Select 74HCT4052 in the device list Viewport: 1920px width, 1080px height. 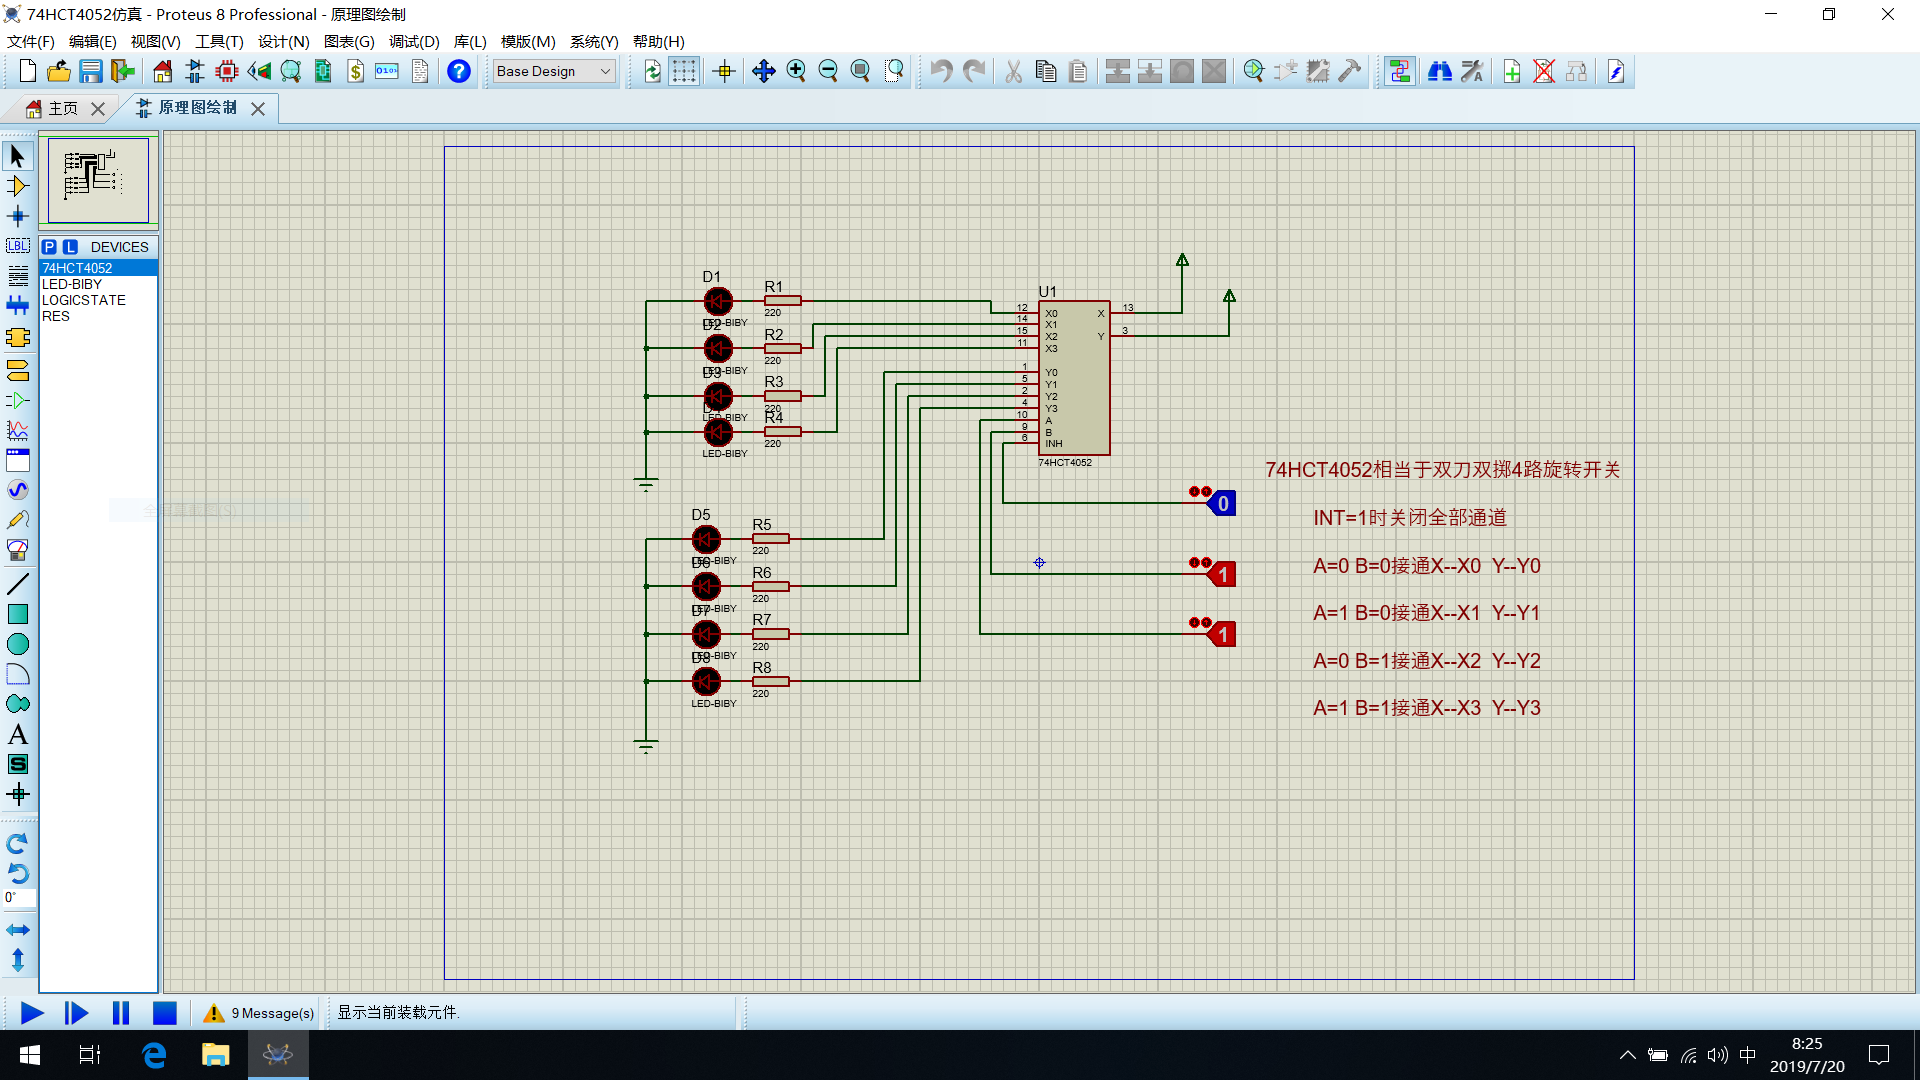pos(98,268)
